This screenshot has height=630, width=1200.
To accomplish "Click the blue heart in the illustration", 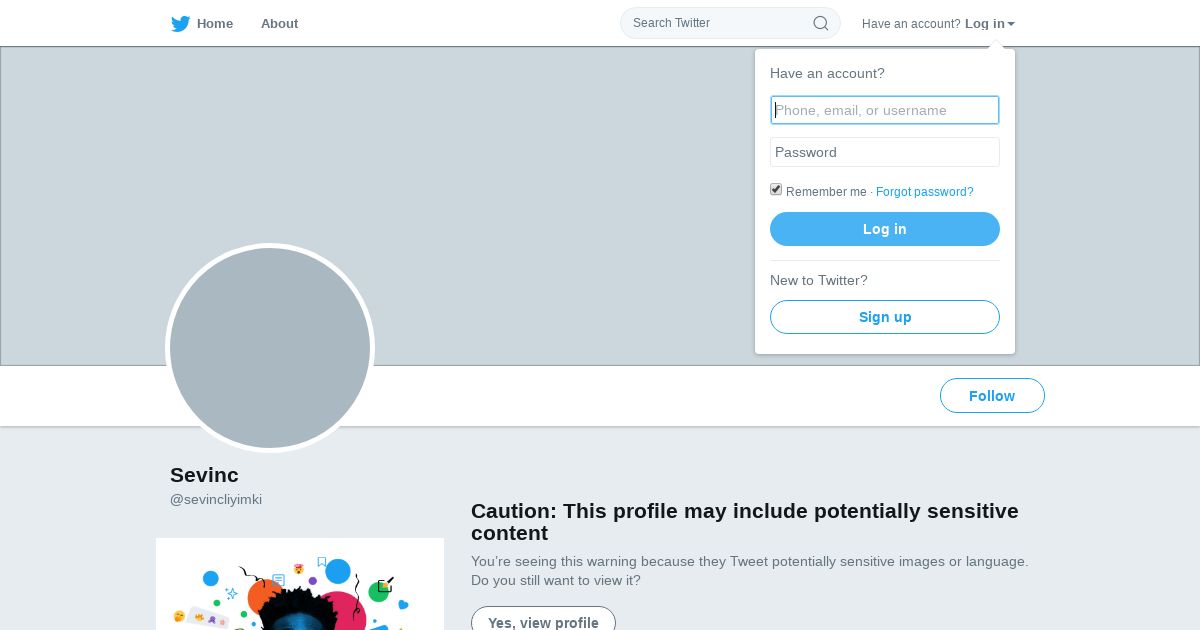I will [x=403, y=605].
